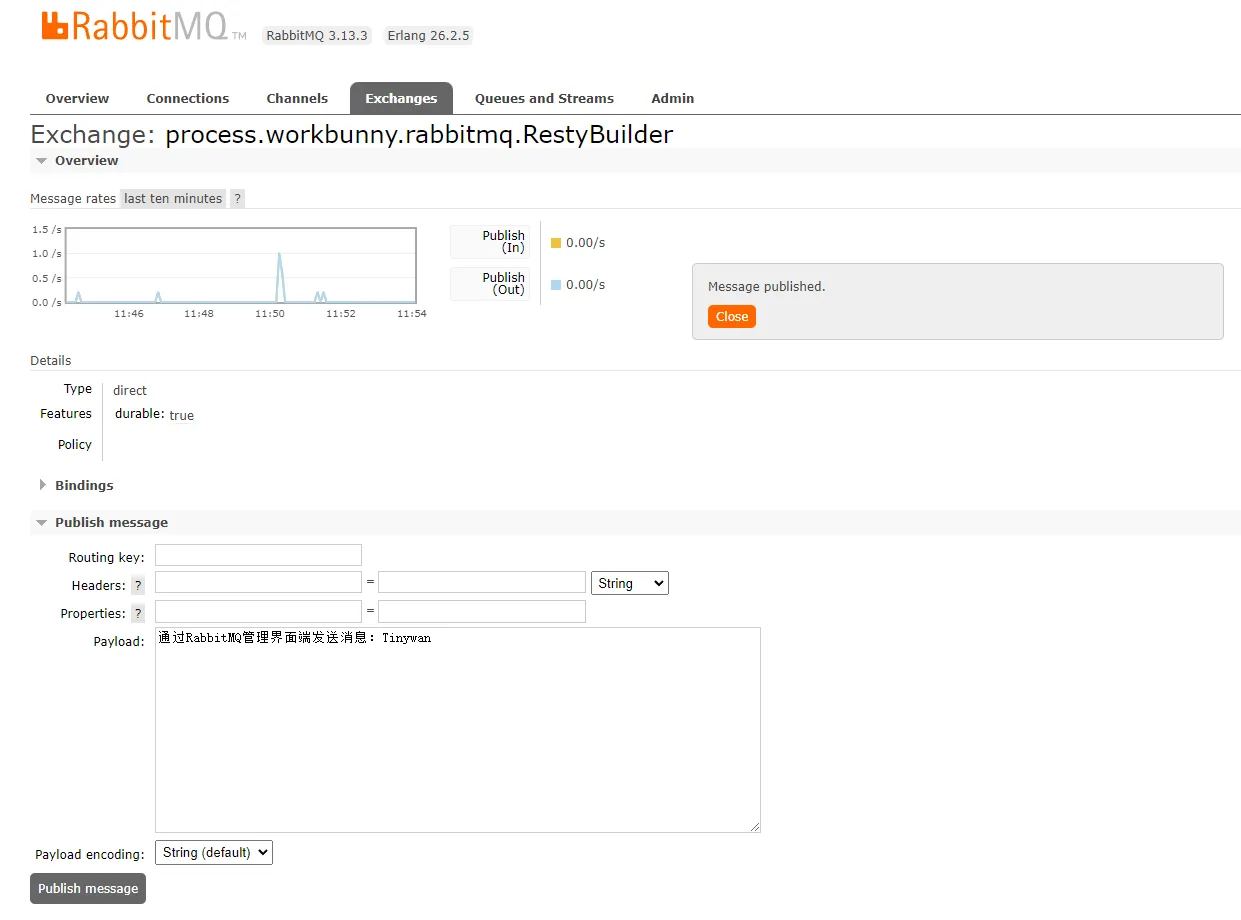The width and height of the screenshot is (1241, 920).
Task: Switch to the Connections tab
Action: point(188,98)
